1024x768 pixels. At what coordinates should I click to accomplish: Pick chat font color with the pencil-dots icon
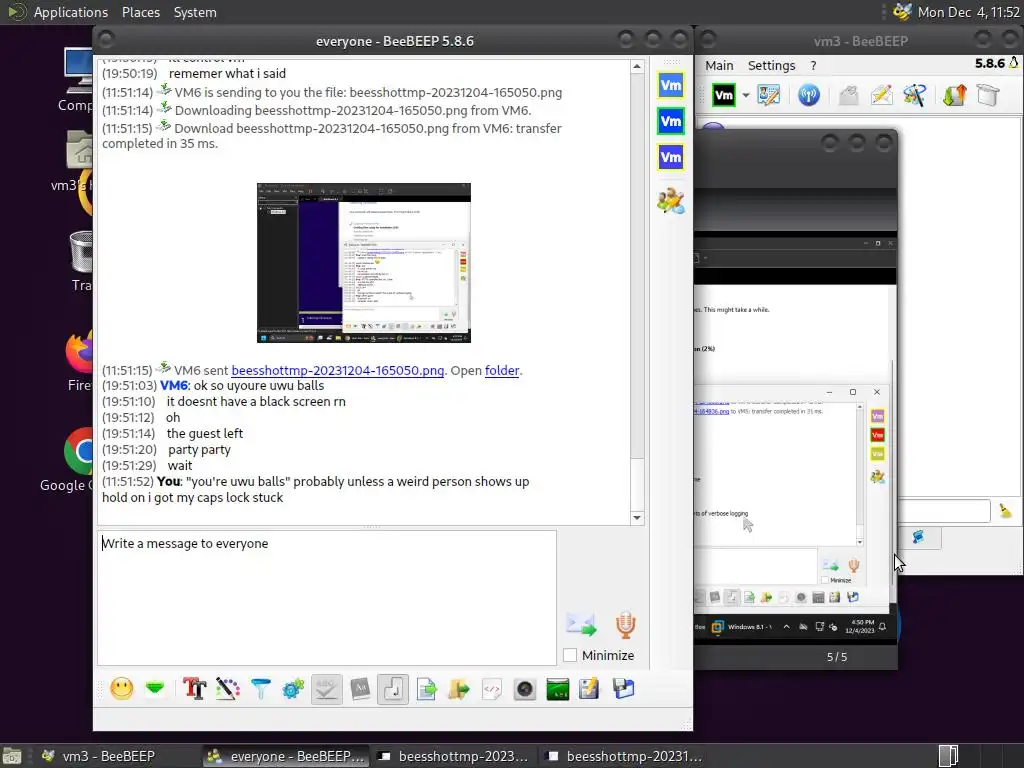coord(227,688)
